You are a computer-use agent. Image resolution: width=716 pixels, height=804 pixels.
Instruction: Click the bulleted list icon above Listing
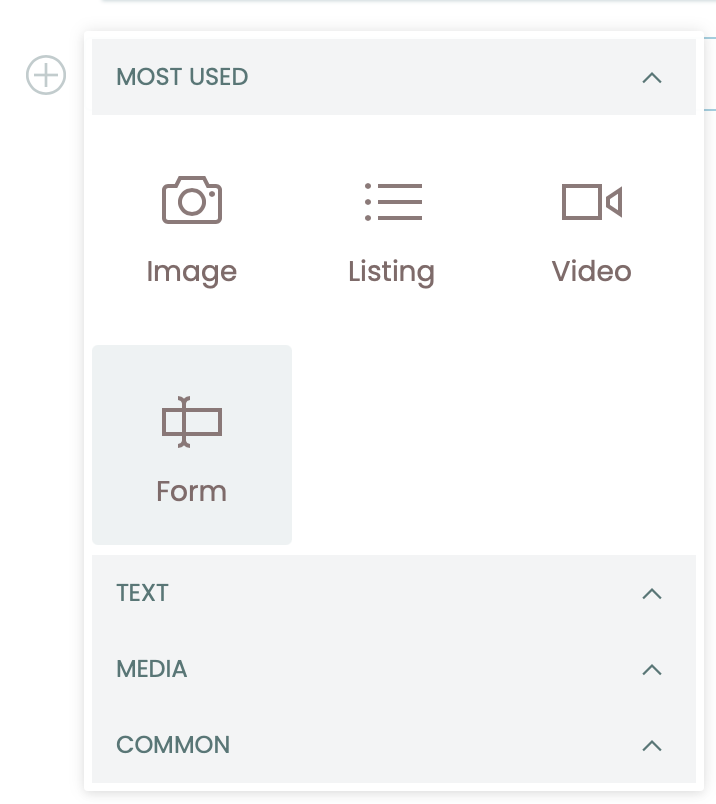pyautogui.click(x=392, y=200)
